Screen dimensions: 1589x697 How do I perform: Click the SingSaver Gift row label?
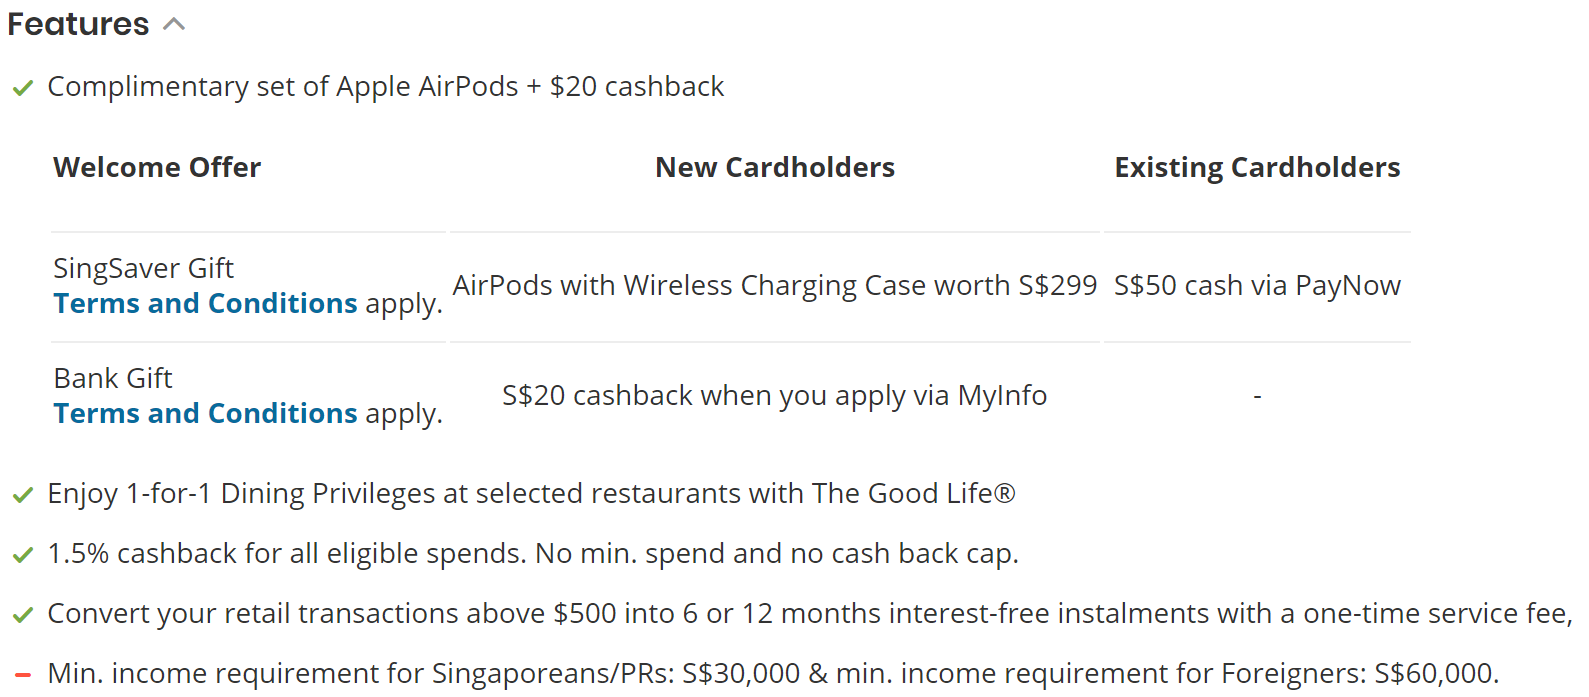coord(143,268)
